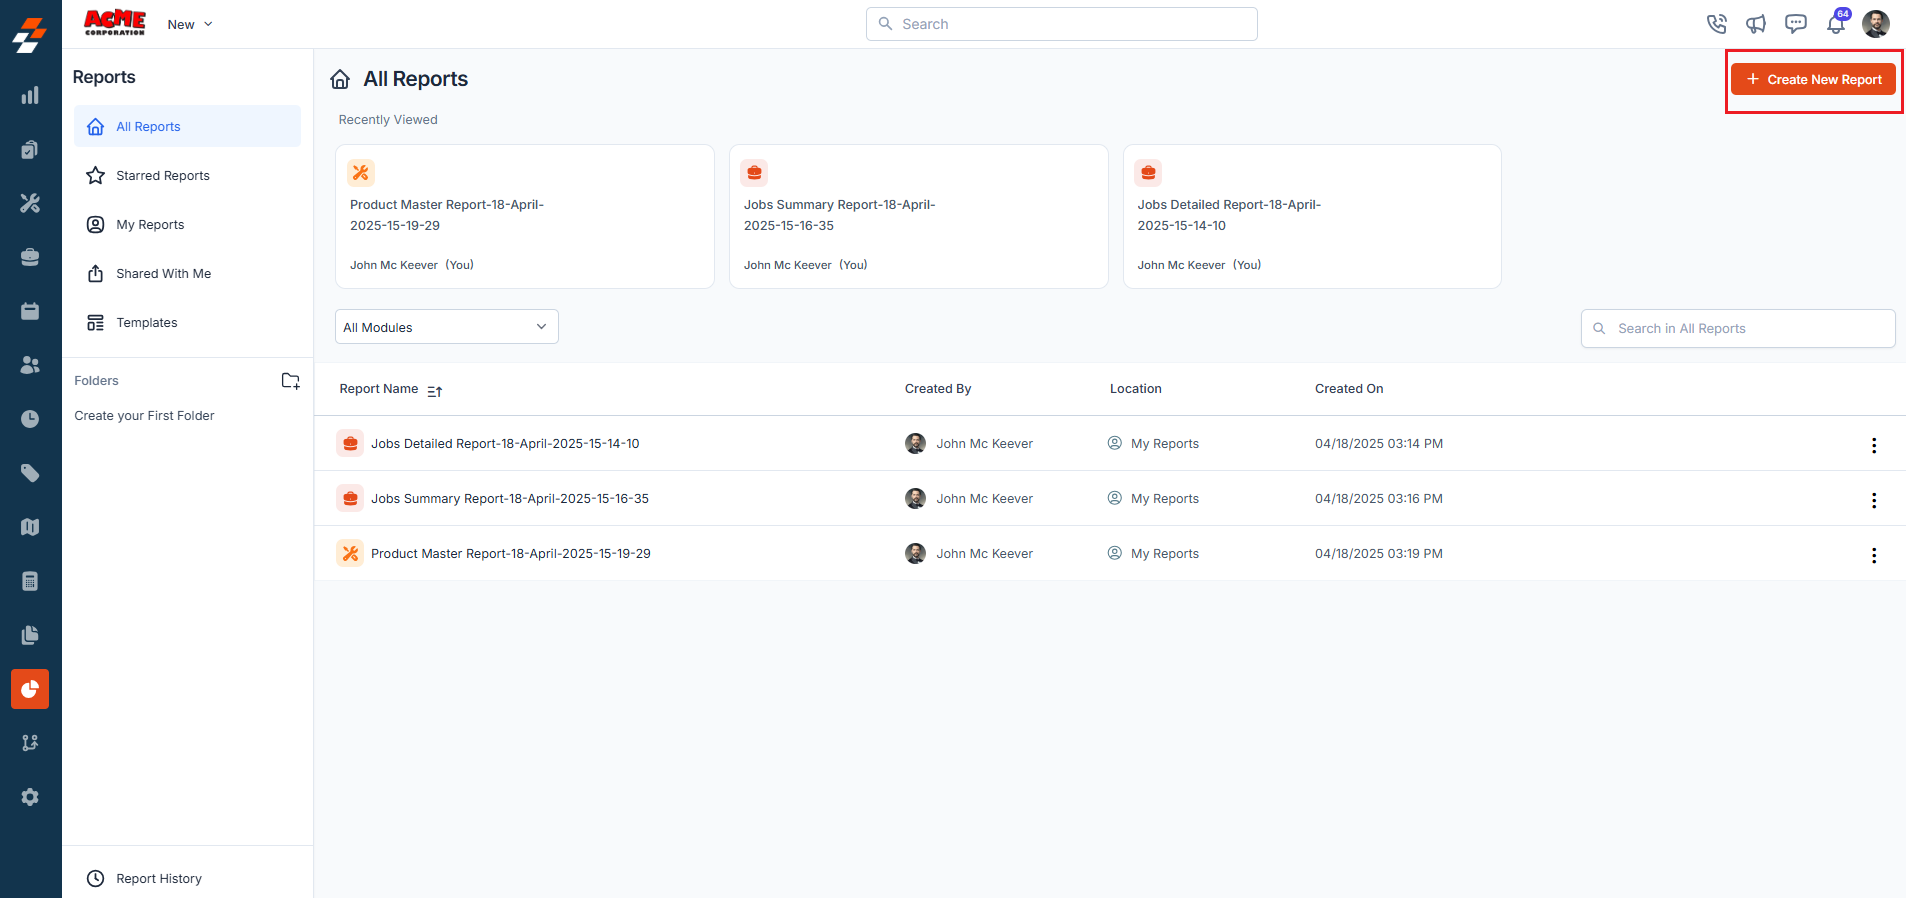Open recently viewed Product Master Report card

tap(525, 216)
